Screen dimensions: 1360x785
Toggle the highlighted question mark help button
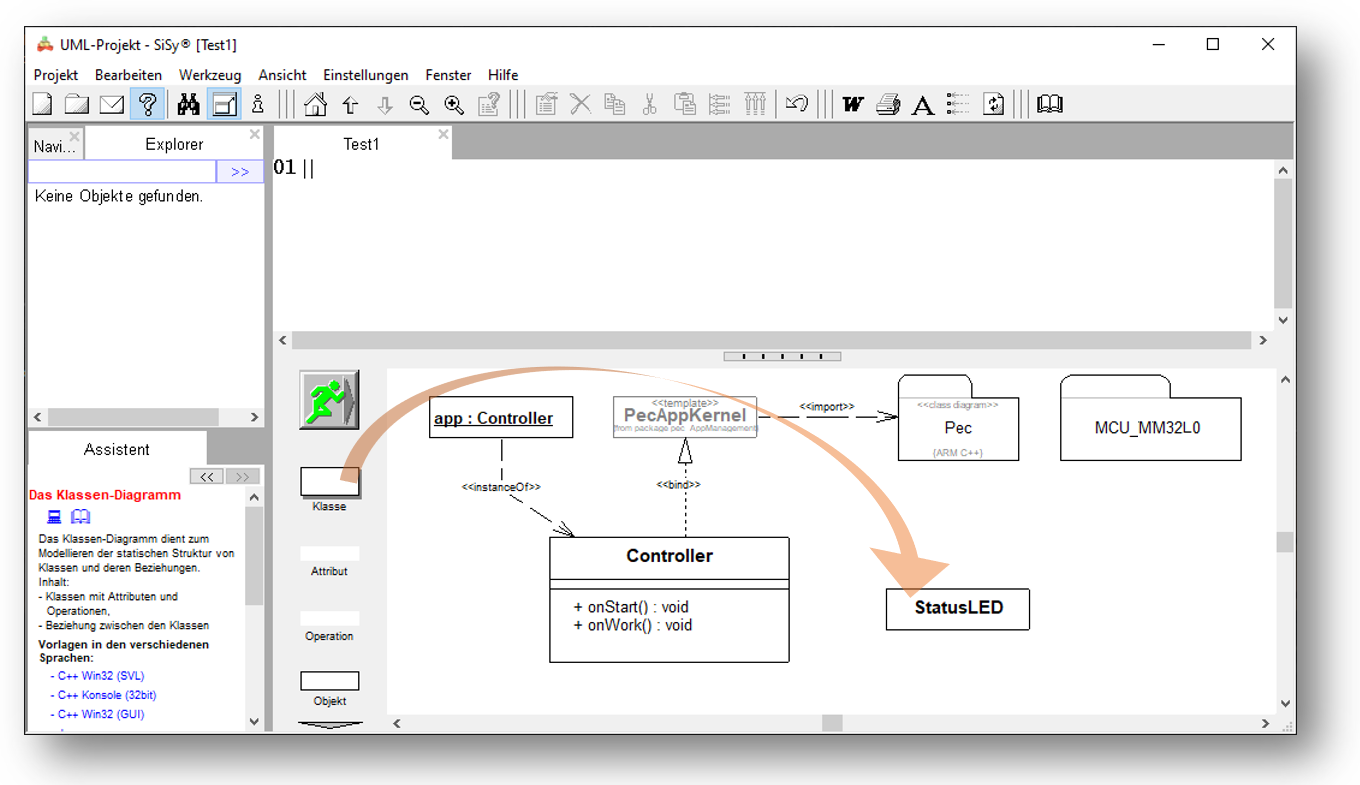147,104
